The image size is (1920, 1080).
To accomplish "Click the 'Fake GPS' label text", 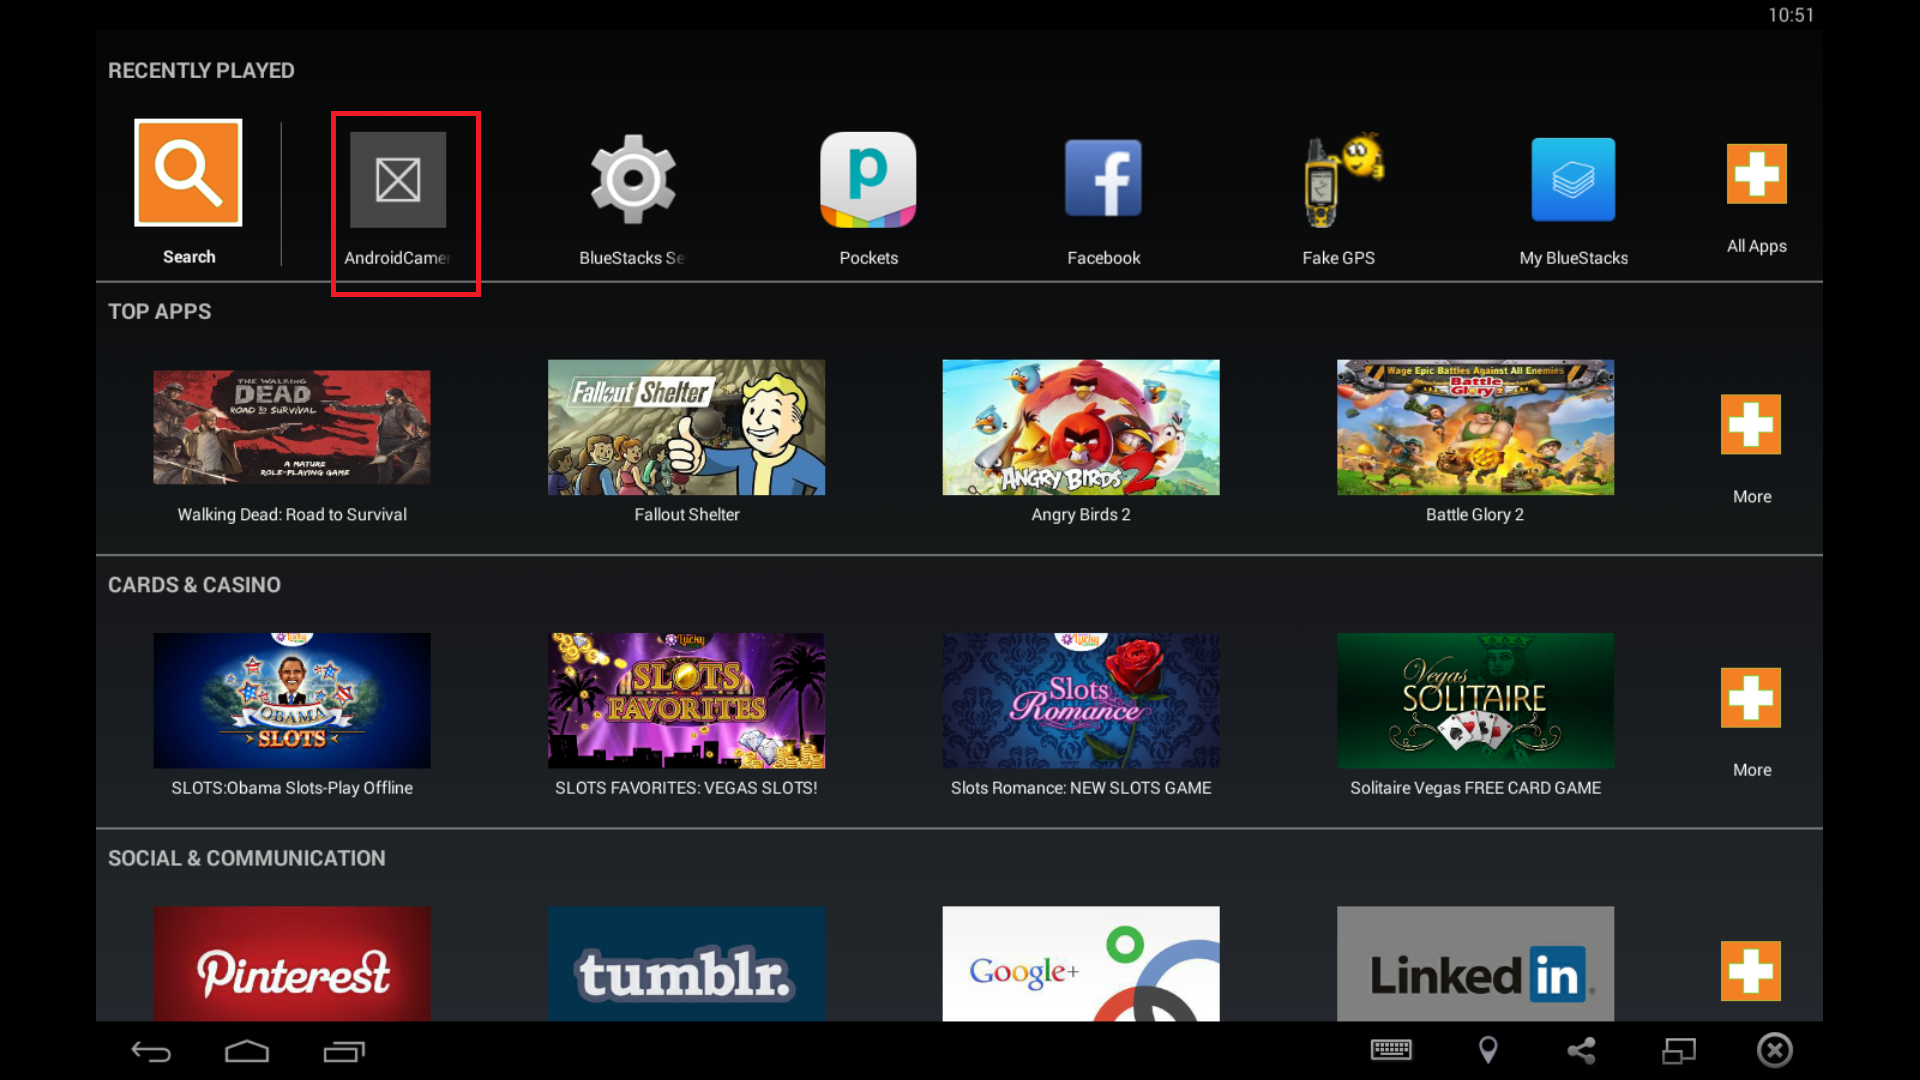I will (1338, 258).
